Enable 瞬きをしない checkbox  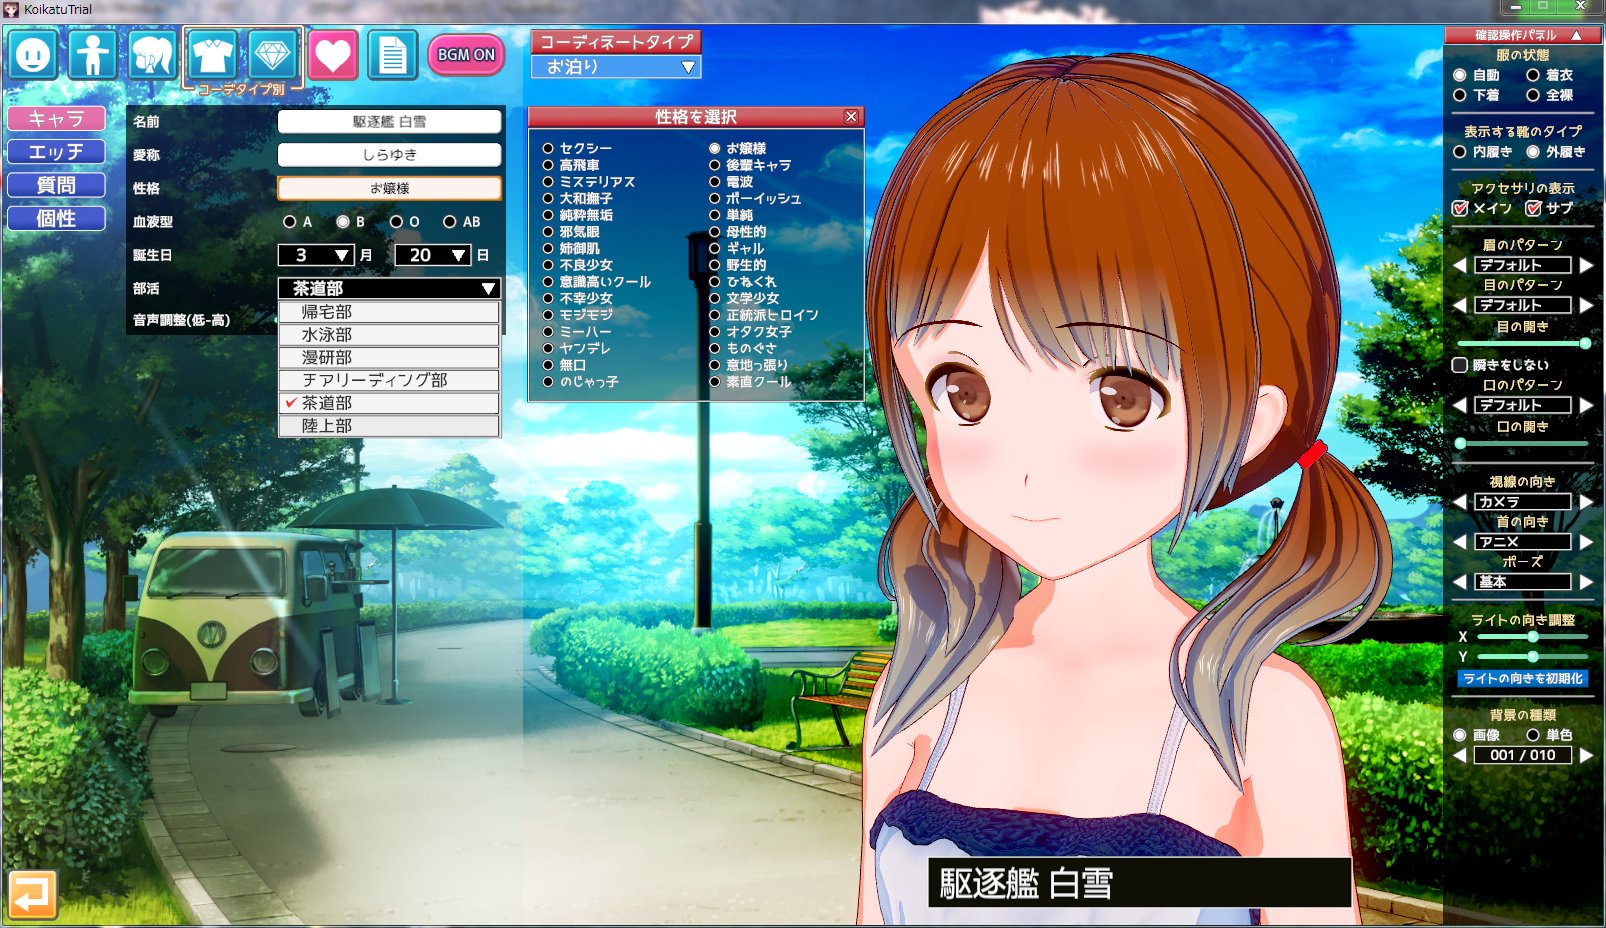1460,365
